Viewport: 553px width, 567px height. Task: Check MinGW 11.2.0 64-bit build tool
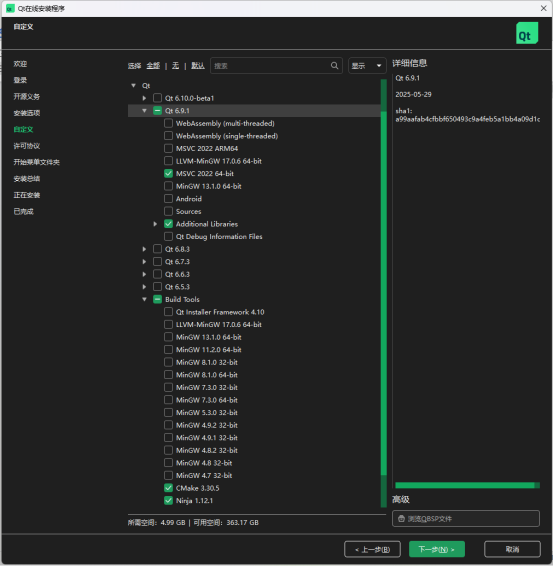[x=168, y=350]
